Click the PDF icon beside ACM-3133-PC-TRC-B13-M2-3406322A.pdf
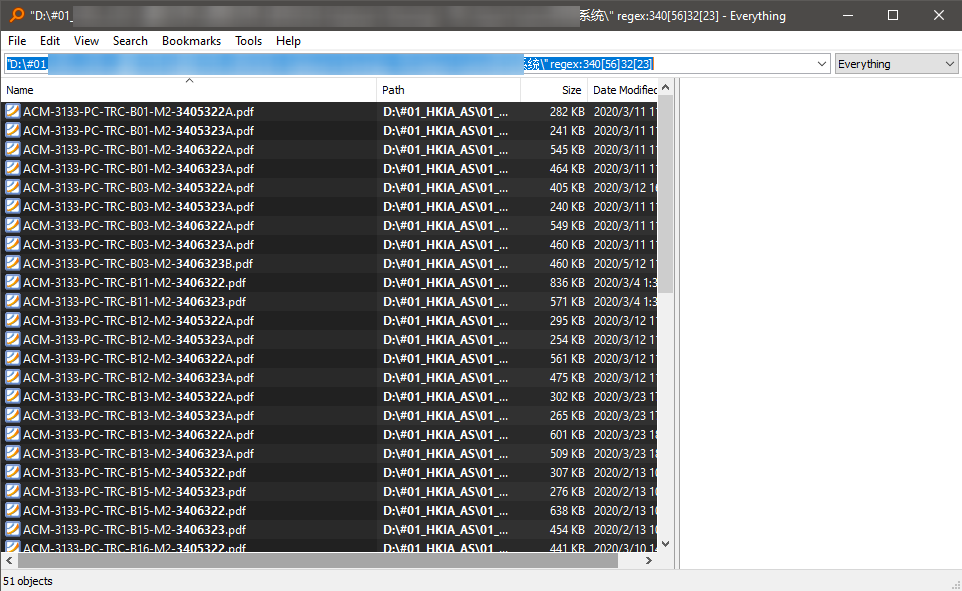 (x=12, y=434)
